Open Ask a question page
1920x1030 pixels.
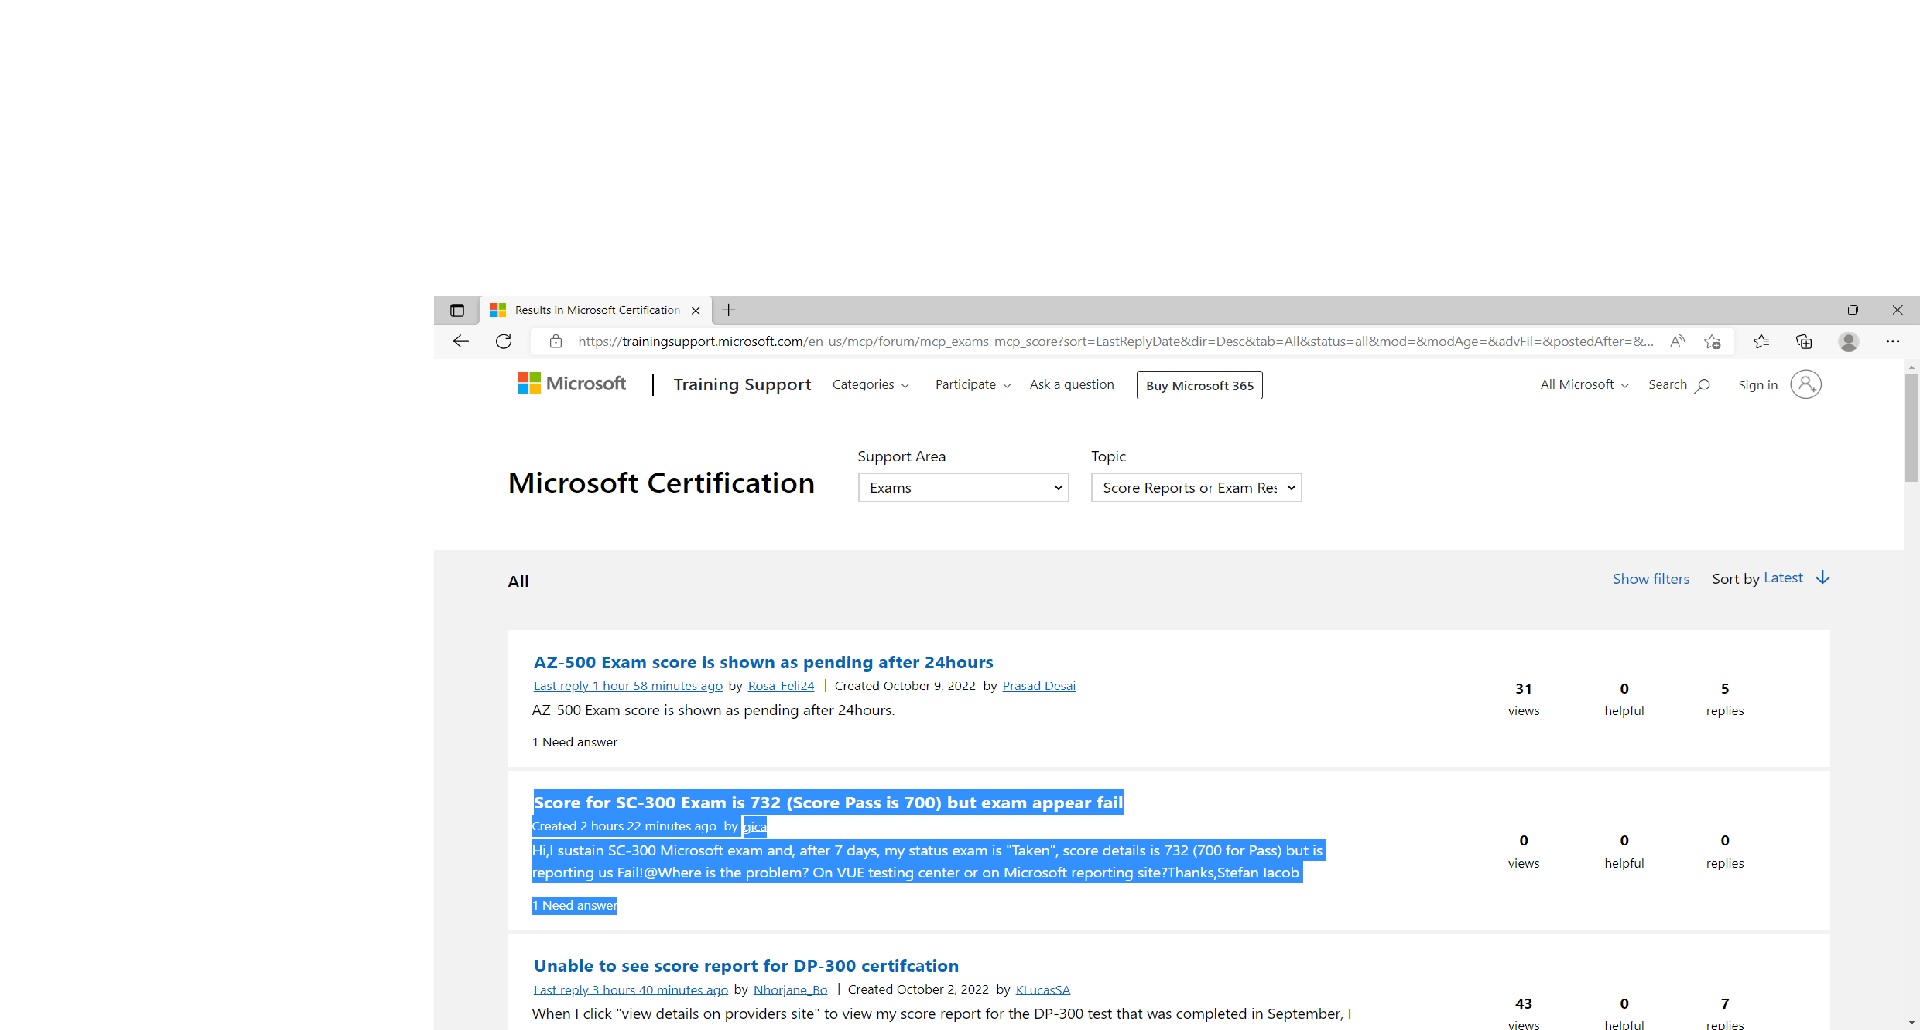[1072, 384]
